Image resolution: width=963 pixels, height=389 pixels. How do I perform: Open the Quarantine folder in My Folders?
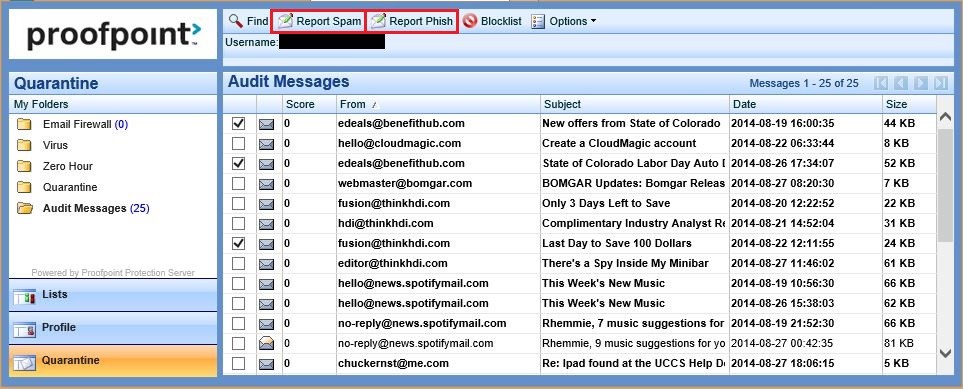pos(70,187)
